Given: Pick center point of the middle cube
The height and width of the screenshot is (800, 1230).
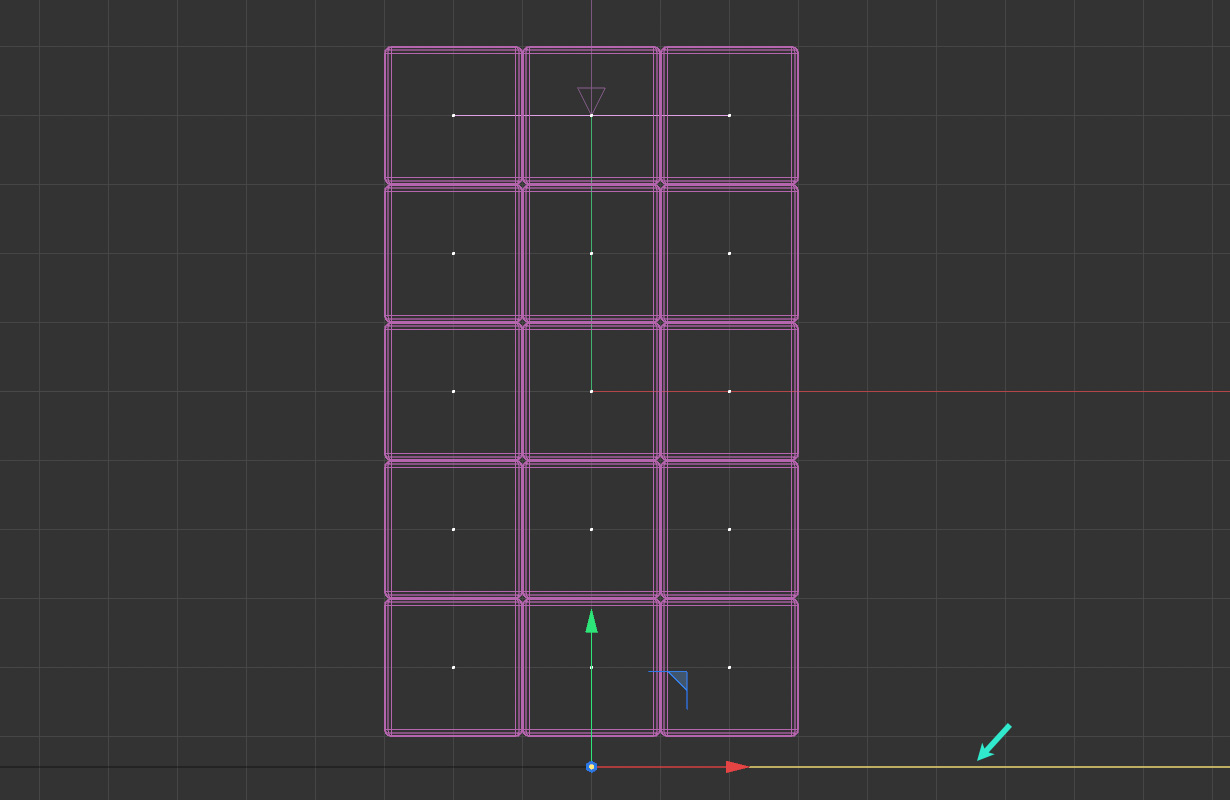Looking at the screenshot, I should (591, 391).
